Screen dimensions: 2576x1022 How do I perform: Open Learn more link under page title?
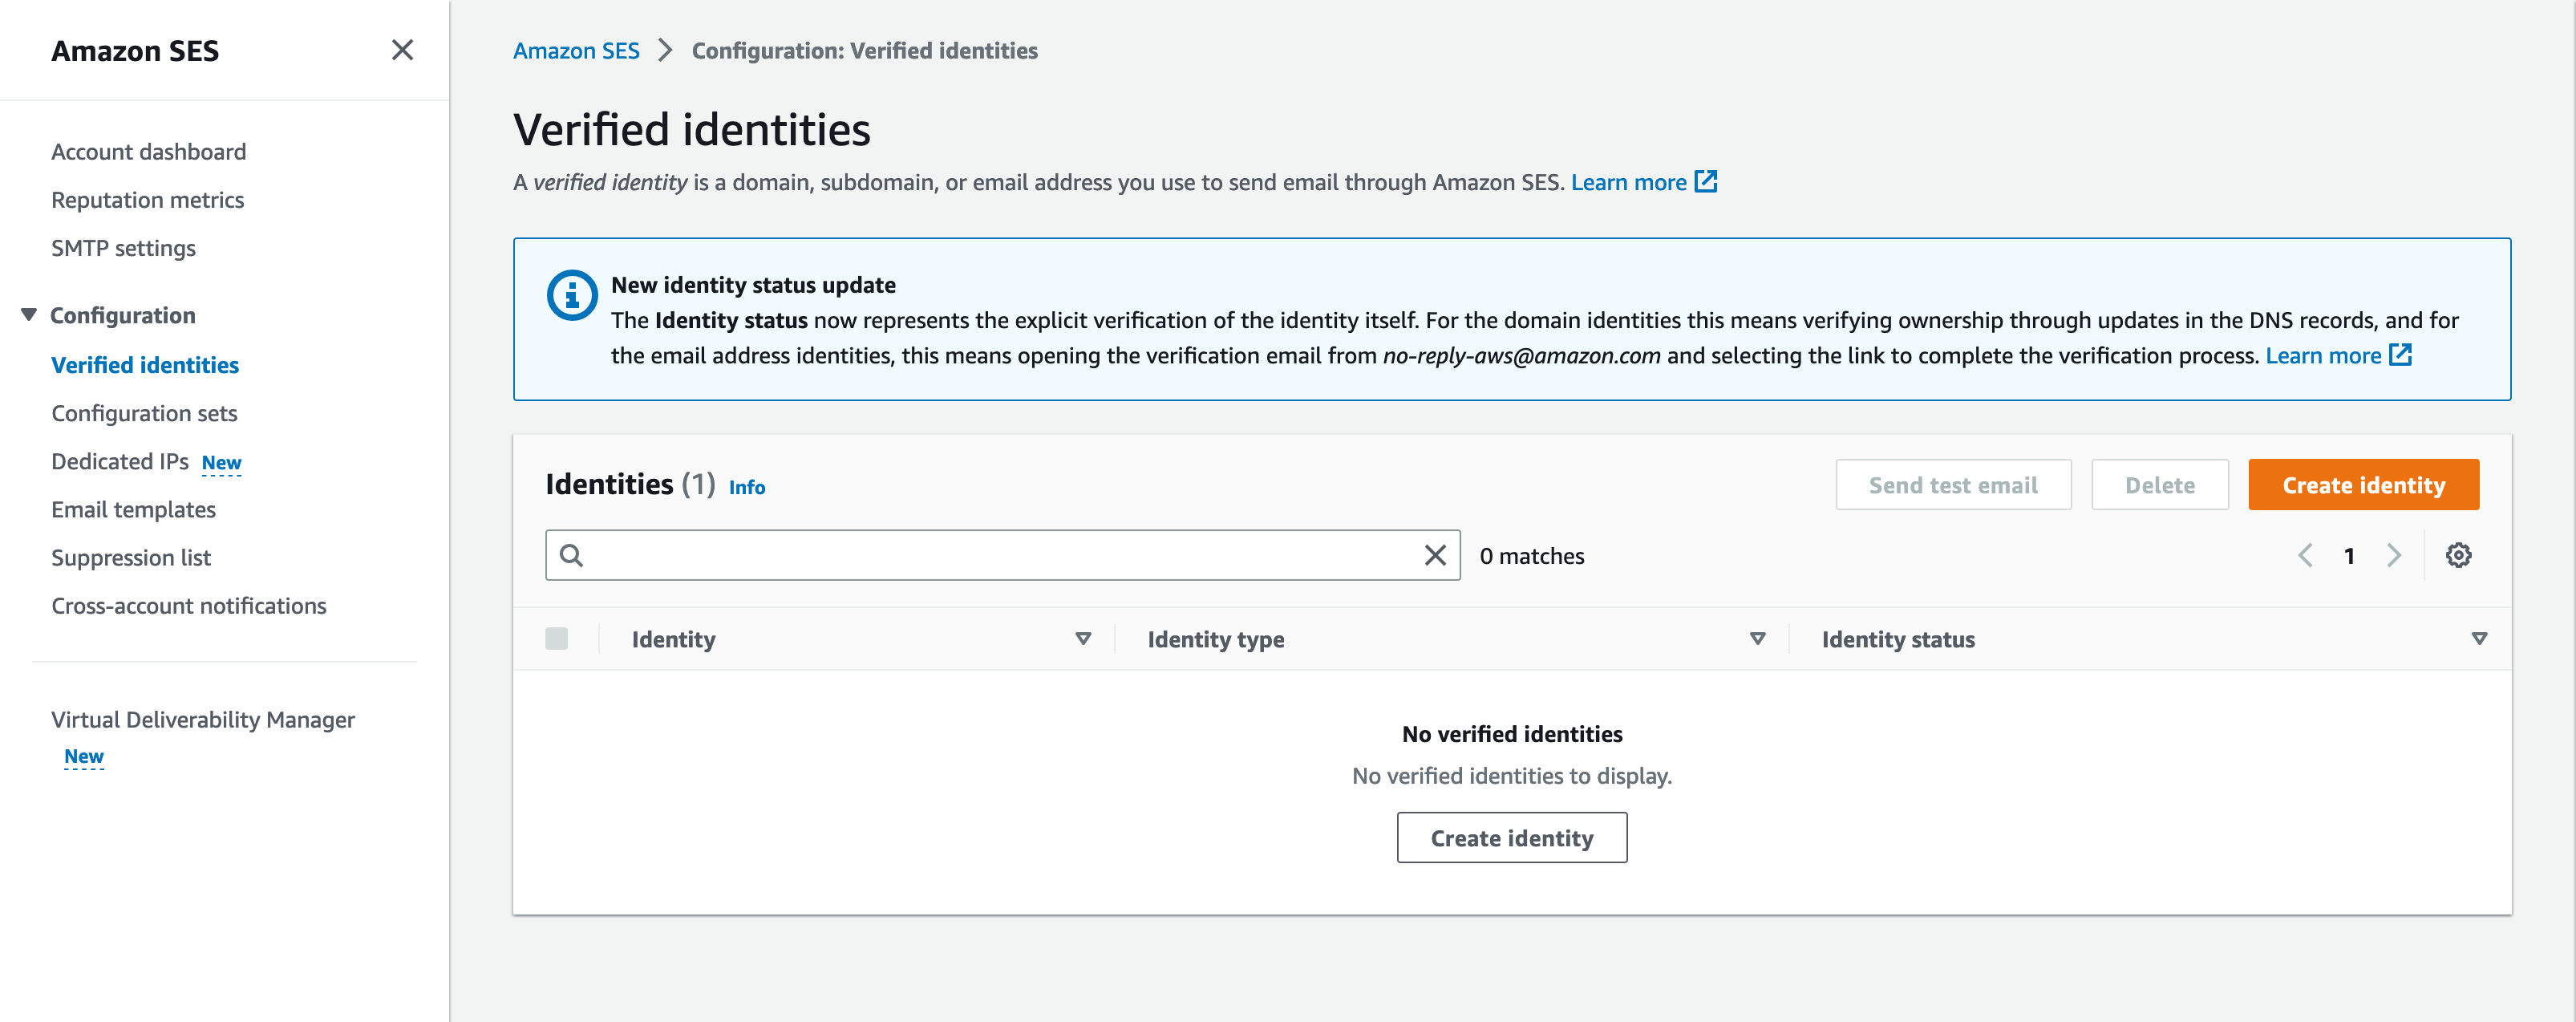point(1628,182)
